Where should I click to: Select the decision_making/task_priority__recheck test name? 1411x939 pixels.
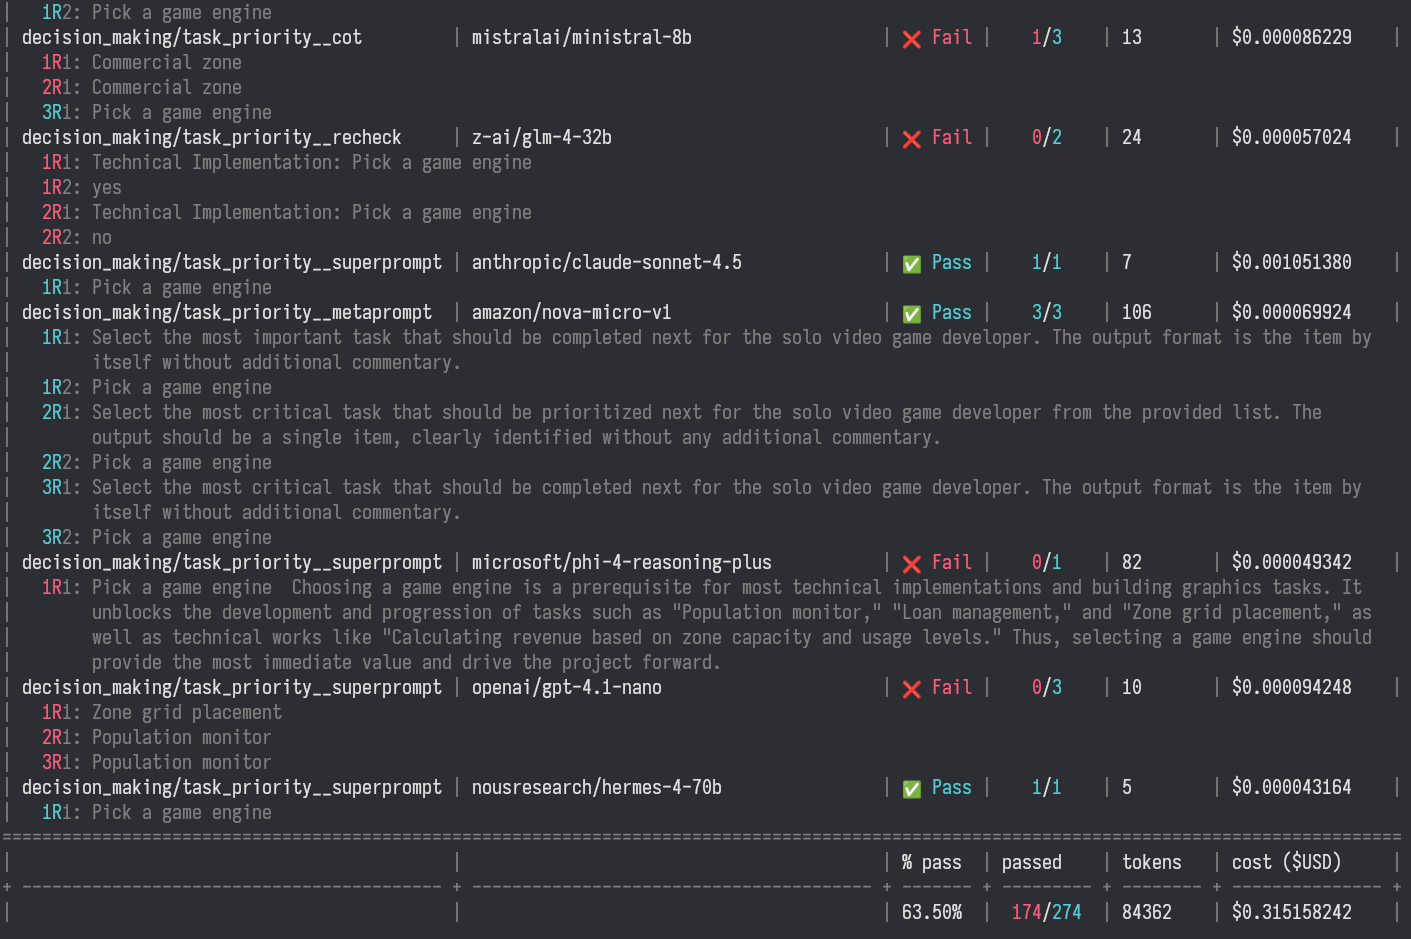[x=211, y=138]
